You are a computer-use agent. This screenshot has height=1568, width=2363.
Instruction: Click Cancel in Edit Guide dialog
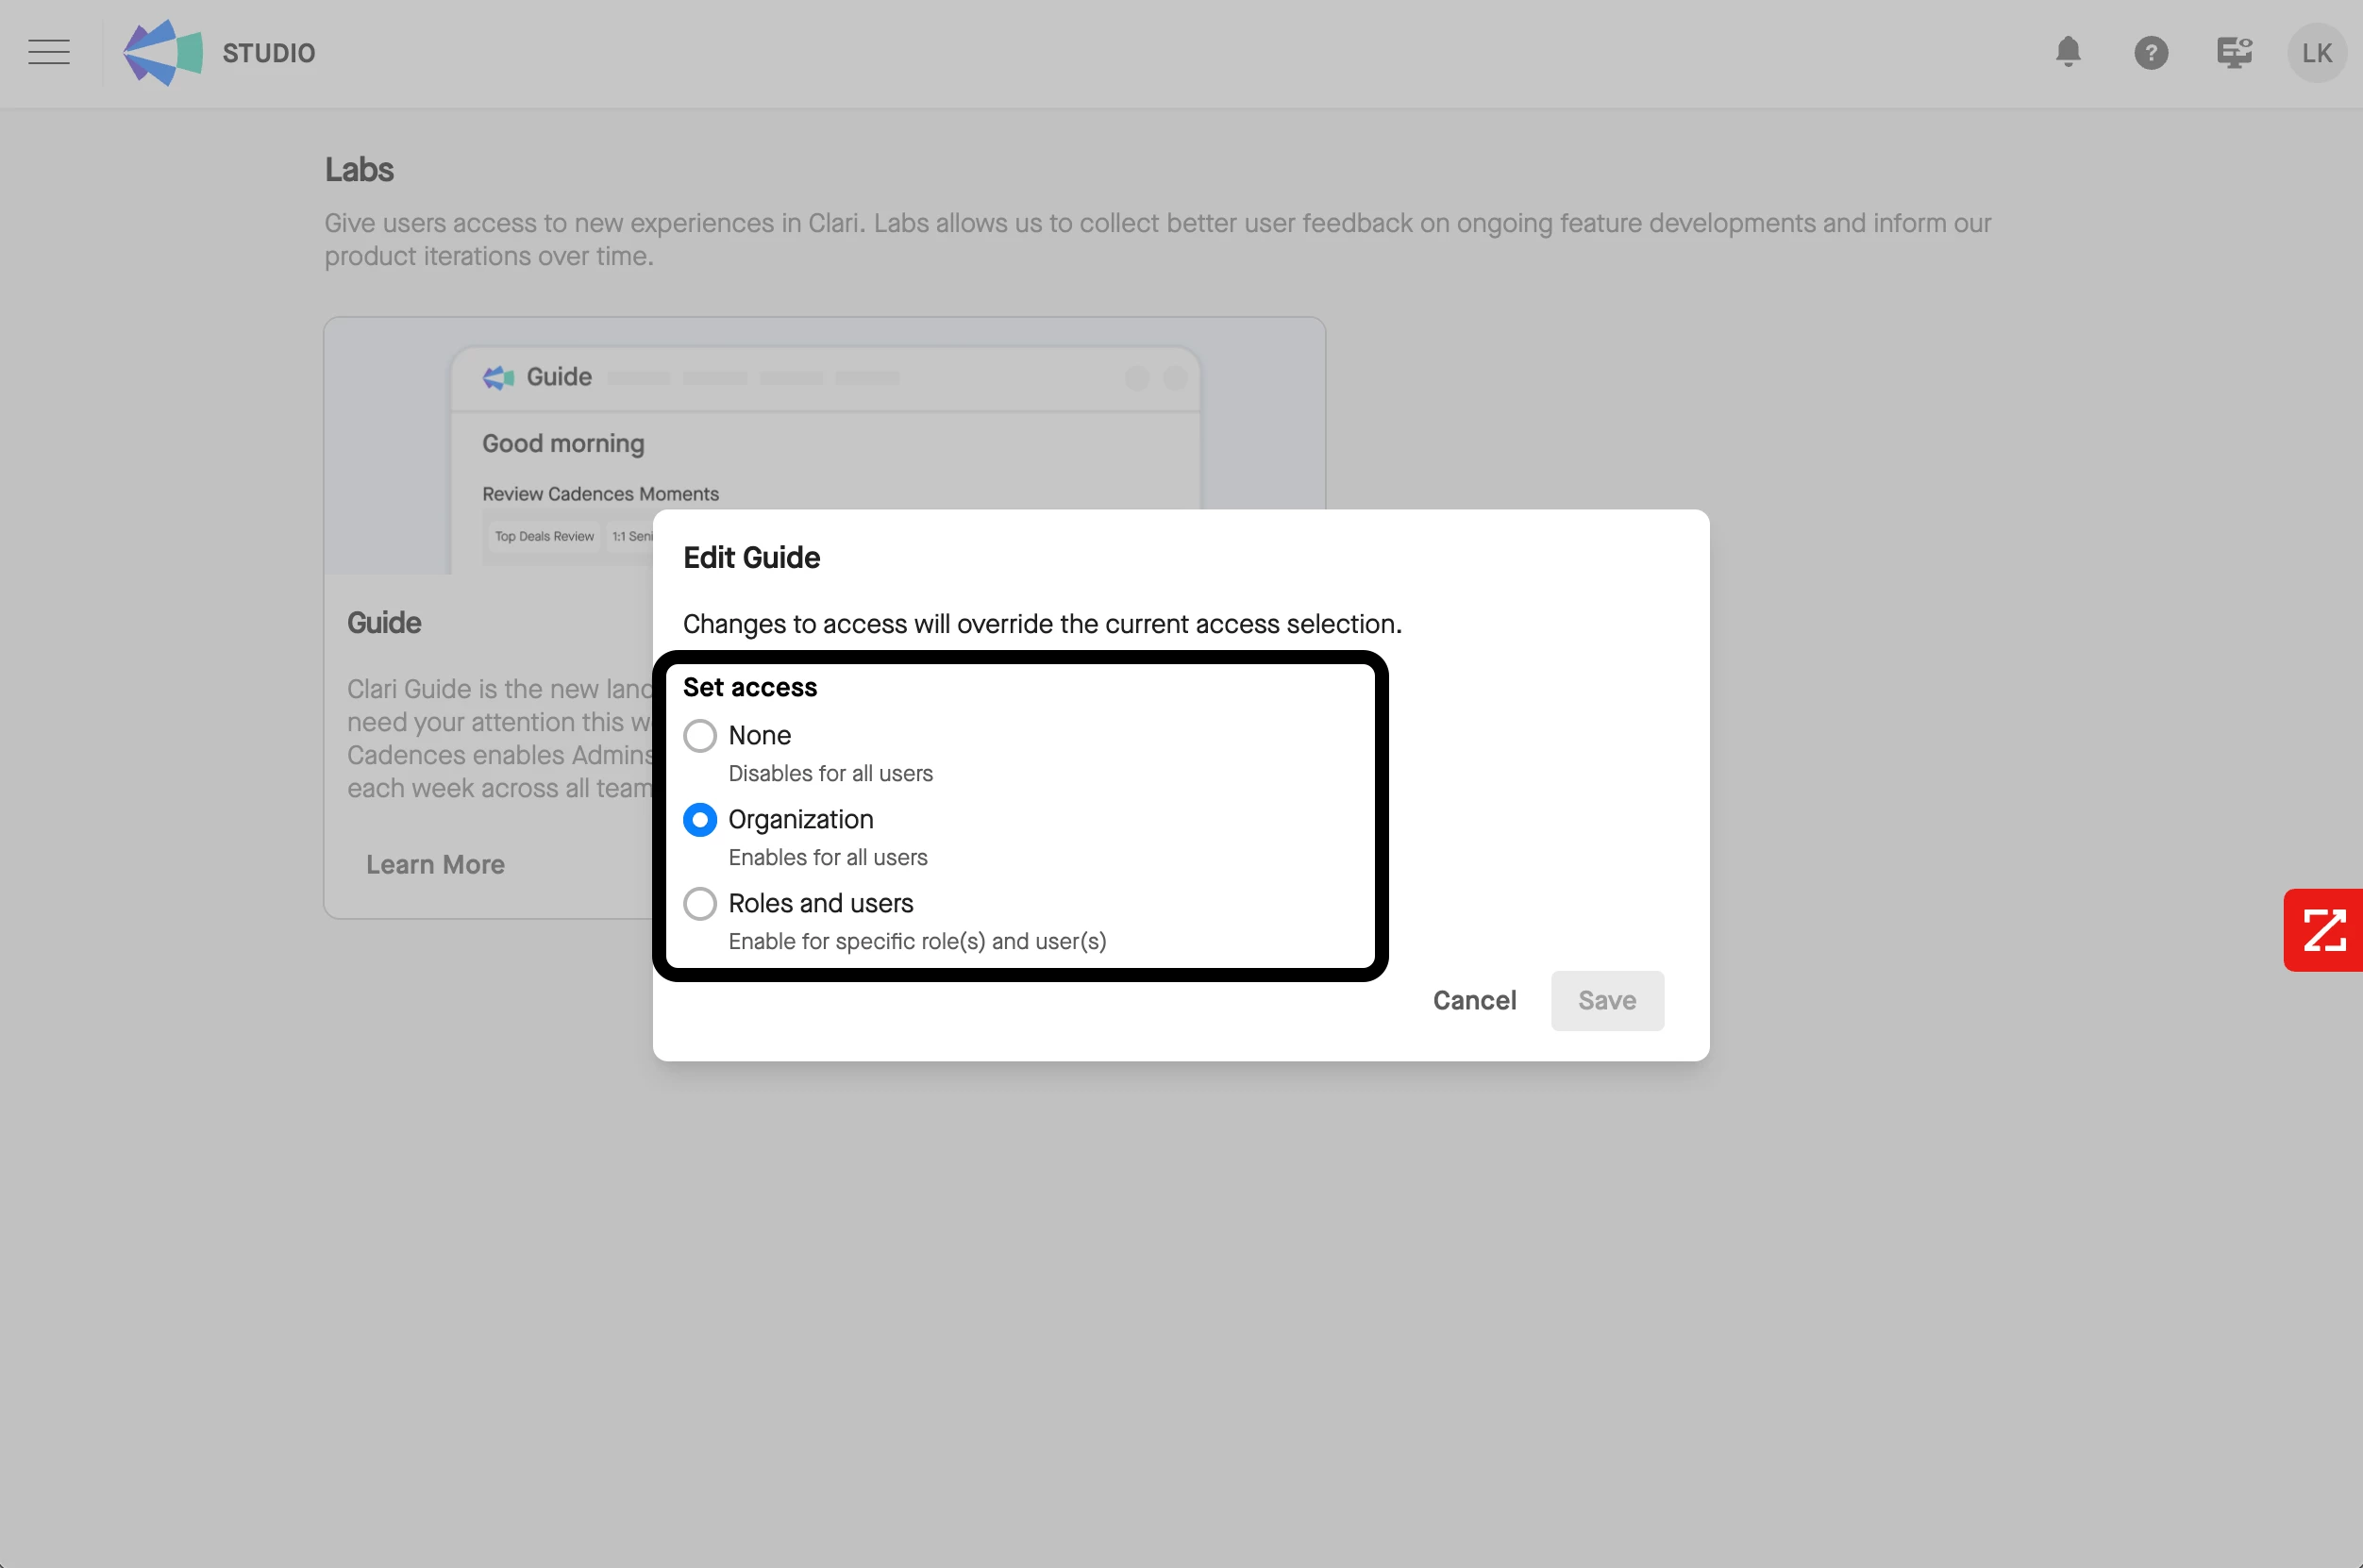tap(1474, 1000)
